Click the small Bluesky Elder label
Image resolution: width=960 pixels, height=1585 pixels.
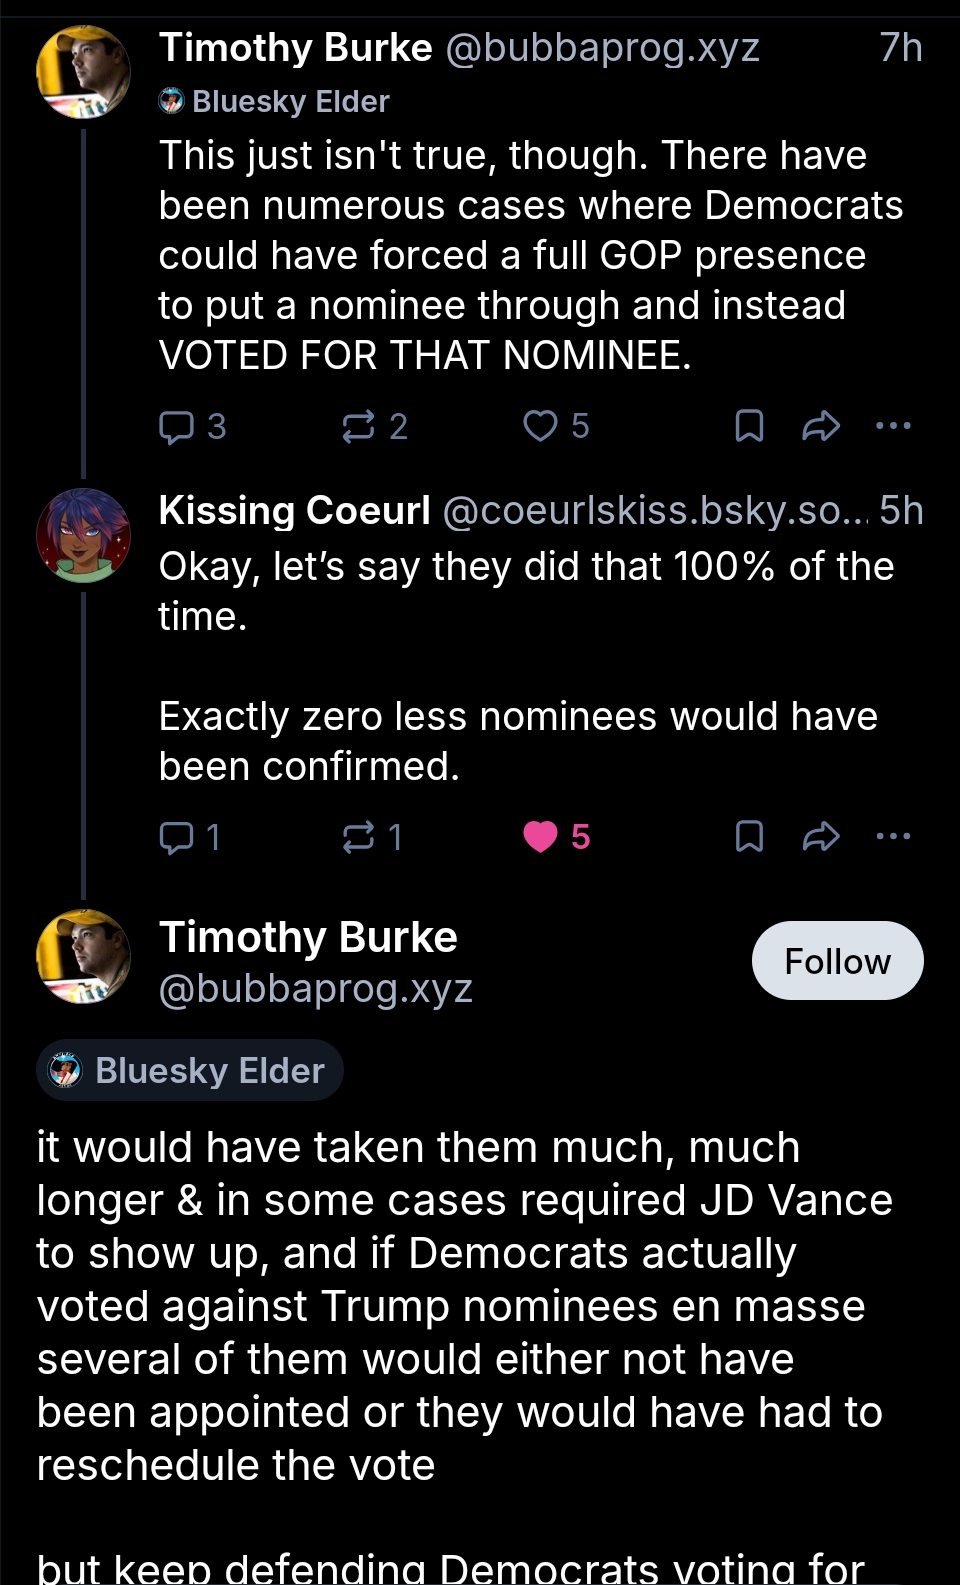point(274,102)
